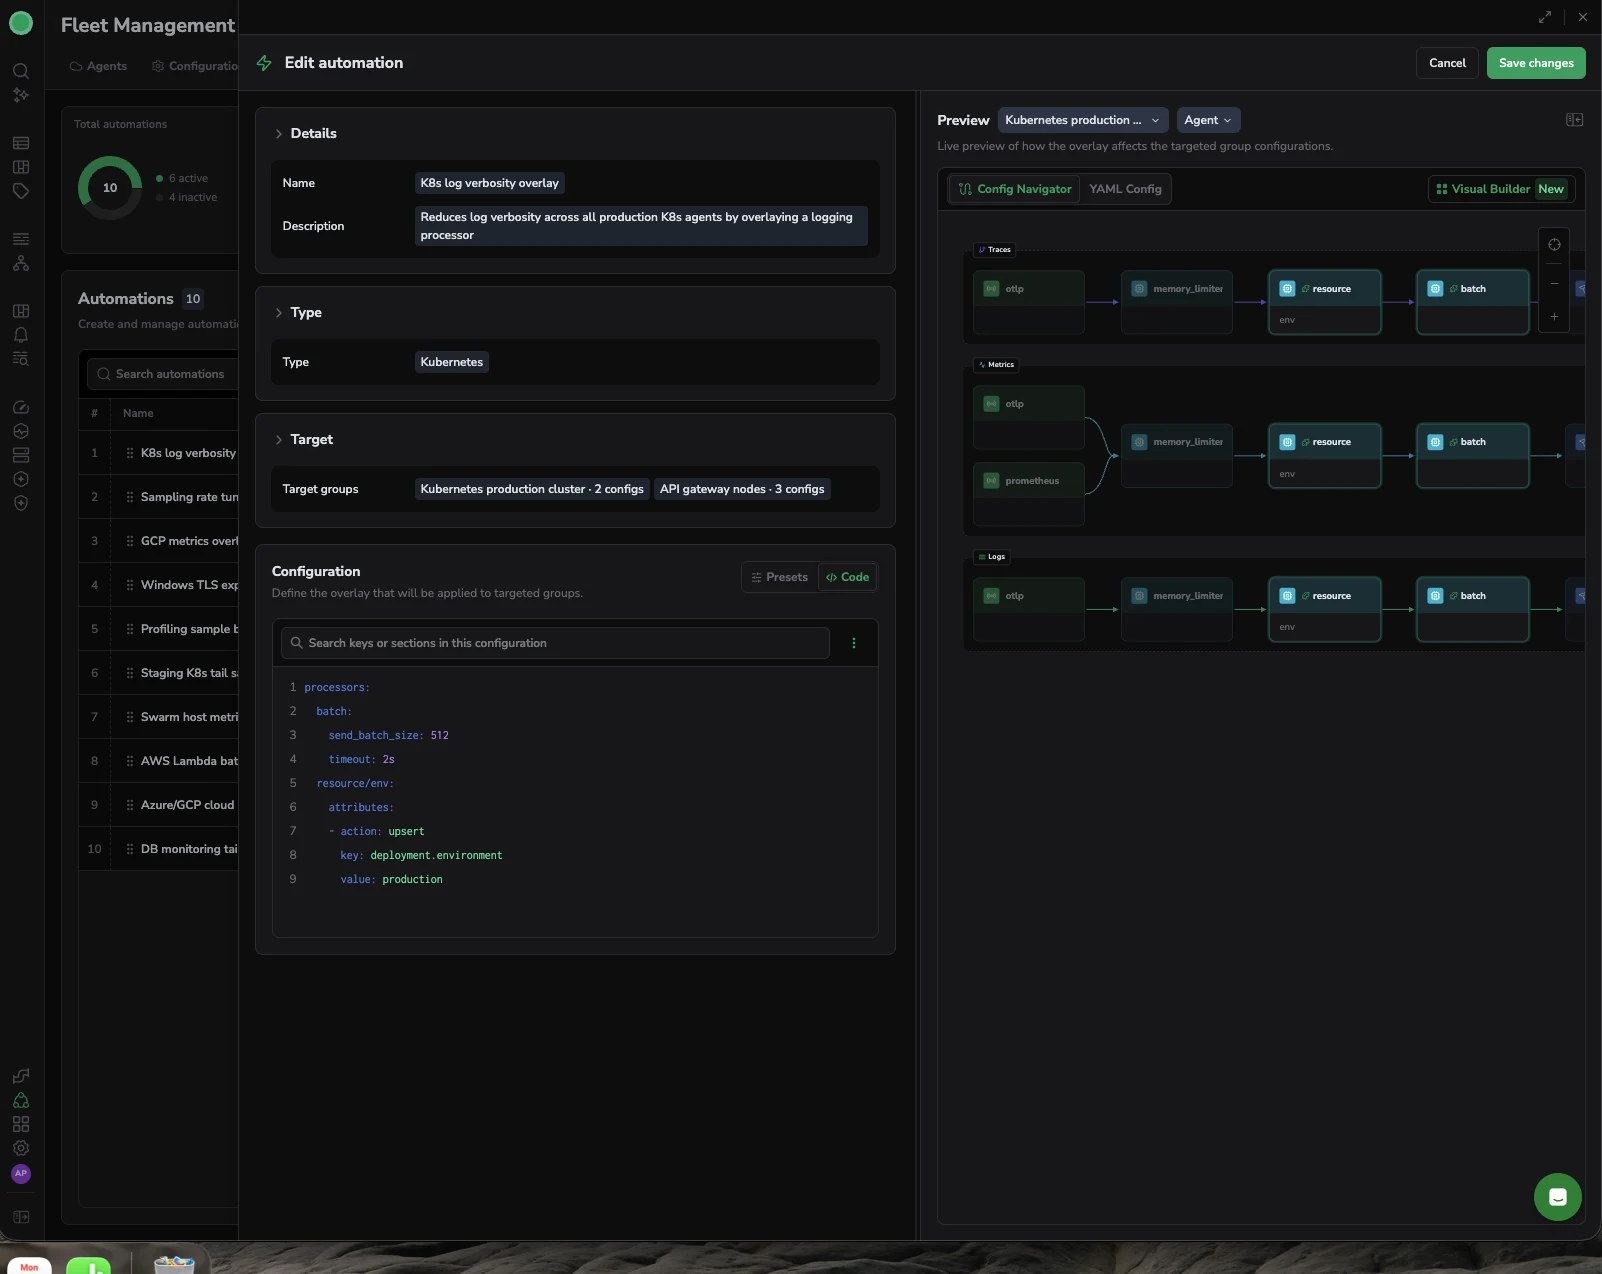Click the fit-to-view icon in graph controls
Viewport: 1602px width, 1274px height.
pyautogui.click(x=1554, y=245)
